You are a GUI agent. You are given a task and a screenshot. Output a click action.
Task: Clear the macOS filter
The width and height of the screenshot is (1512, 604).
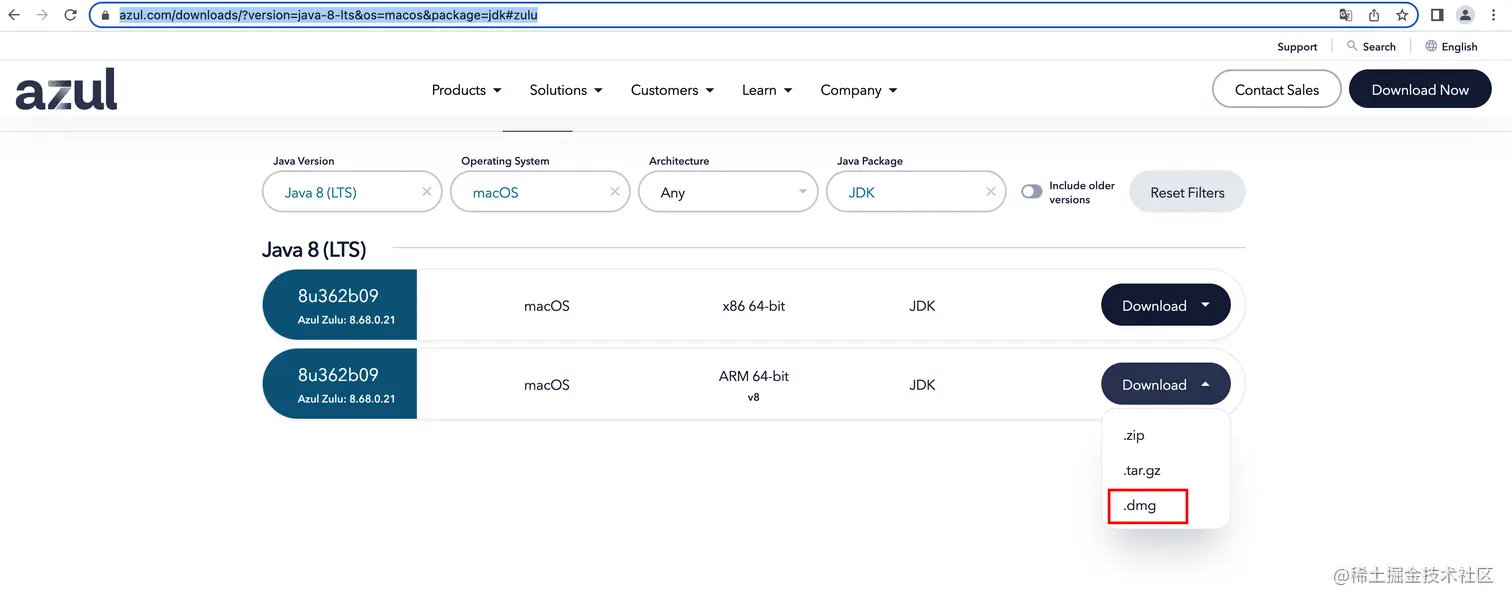click(x=615, y=192)
